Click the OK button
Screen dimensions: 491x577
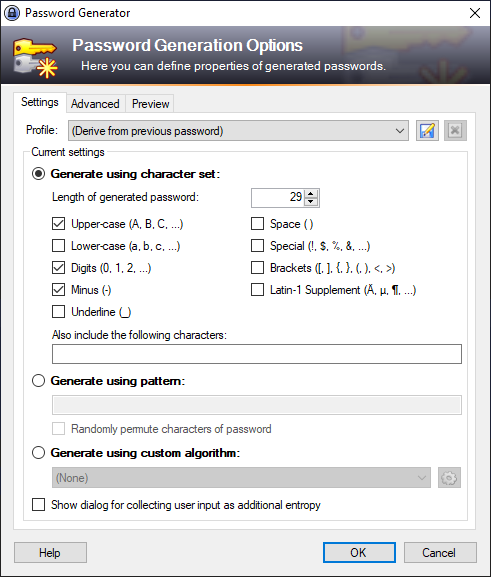359,552
